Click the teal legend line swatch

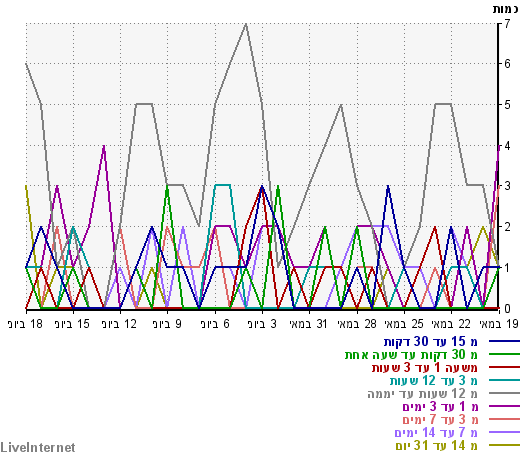point(504,380)
